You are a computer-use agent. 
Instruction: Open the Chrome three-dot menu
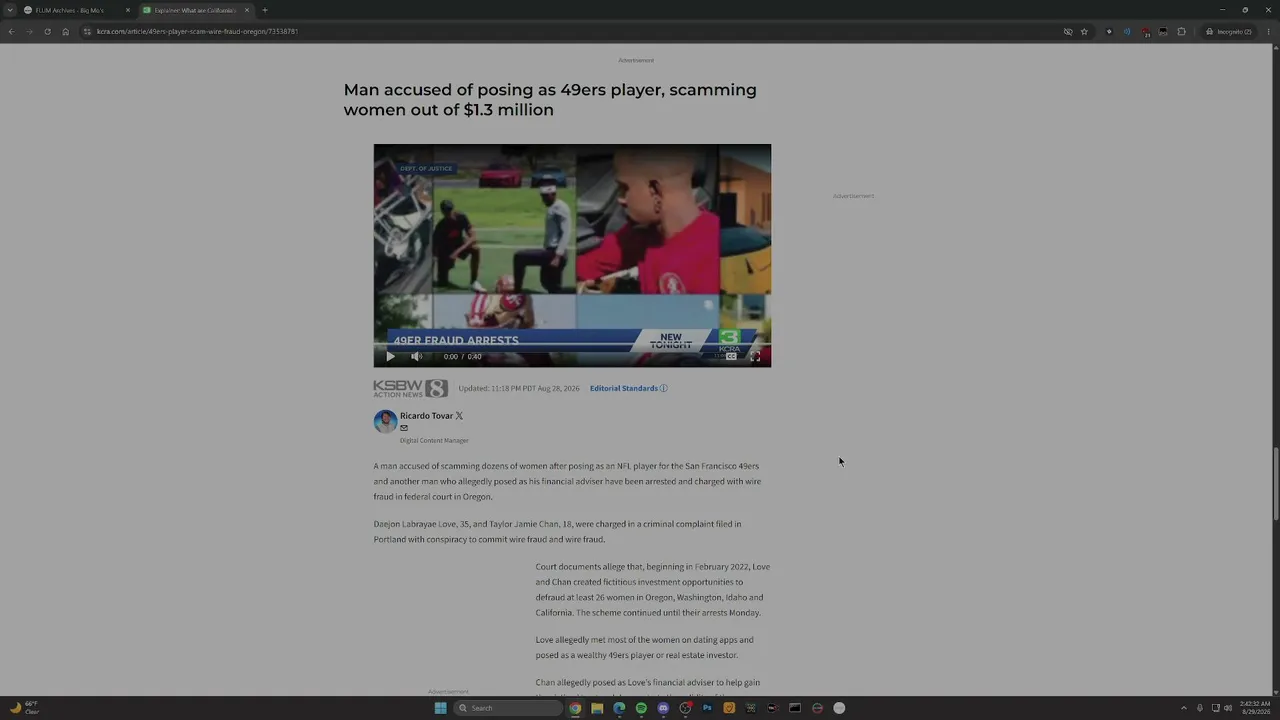[1269, 31]
